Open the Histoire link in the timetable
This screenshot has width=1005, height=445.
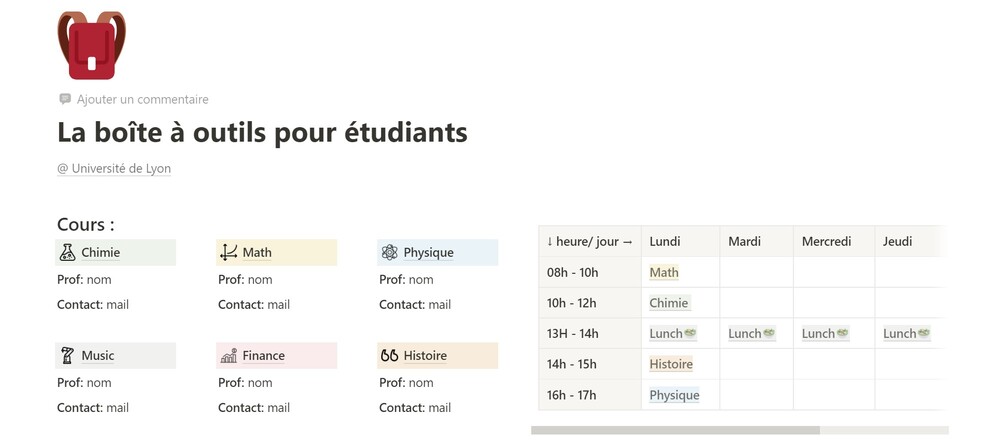(x=671, y=364)
